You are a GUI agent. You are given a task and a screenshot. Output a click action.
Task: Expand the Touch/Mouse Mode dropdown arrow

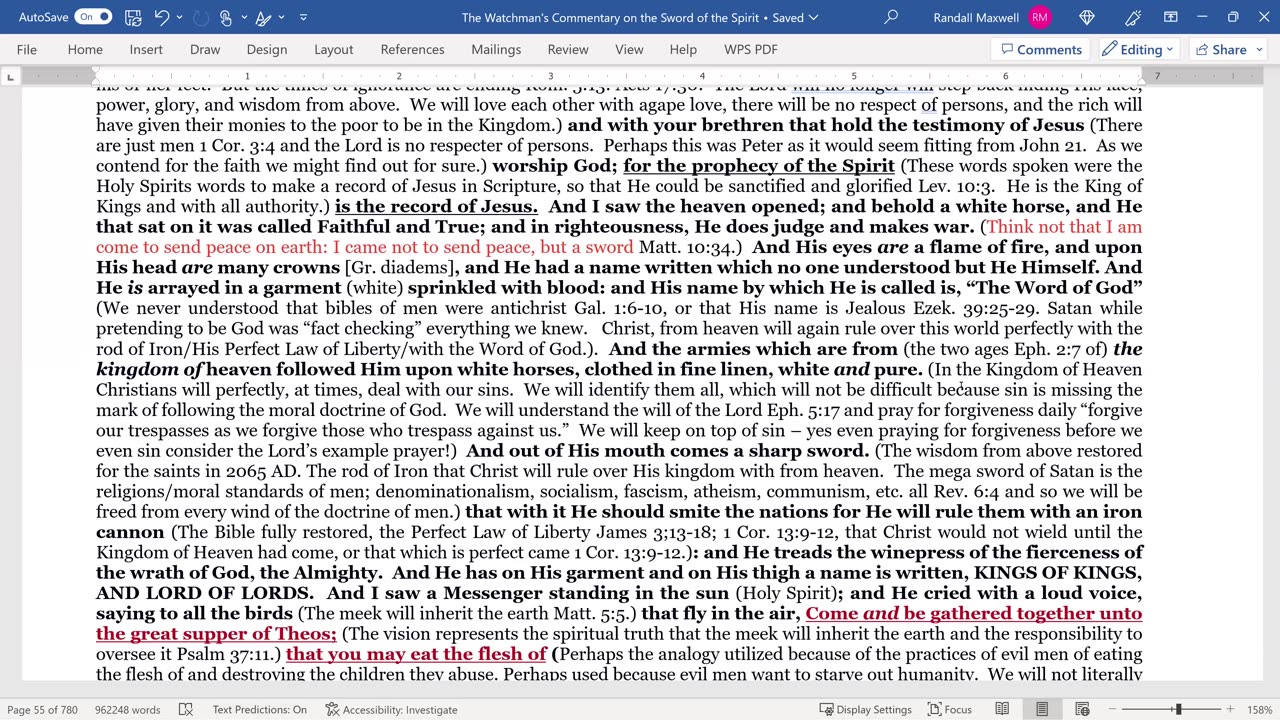pyautogui.click(x=243, y=17)
